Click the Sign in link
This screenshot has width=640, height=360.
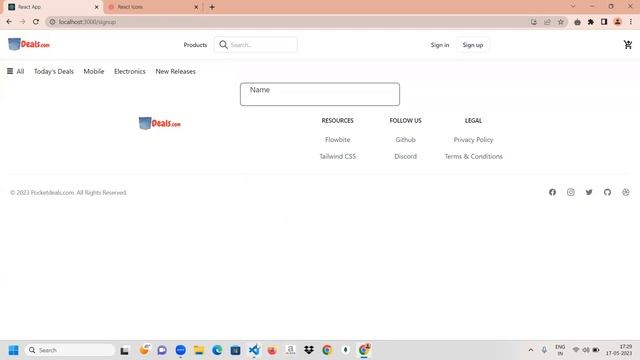pyautogui.click(x=440, y=45)
